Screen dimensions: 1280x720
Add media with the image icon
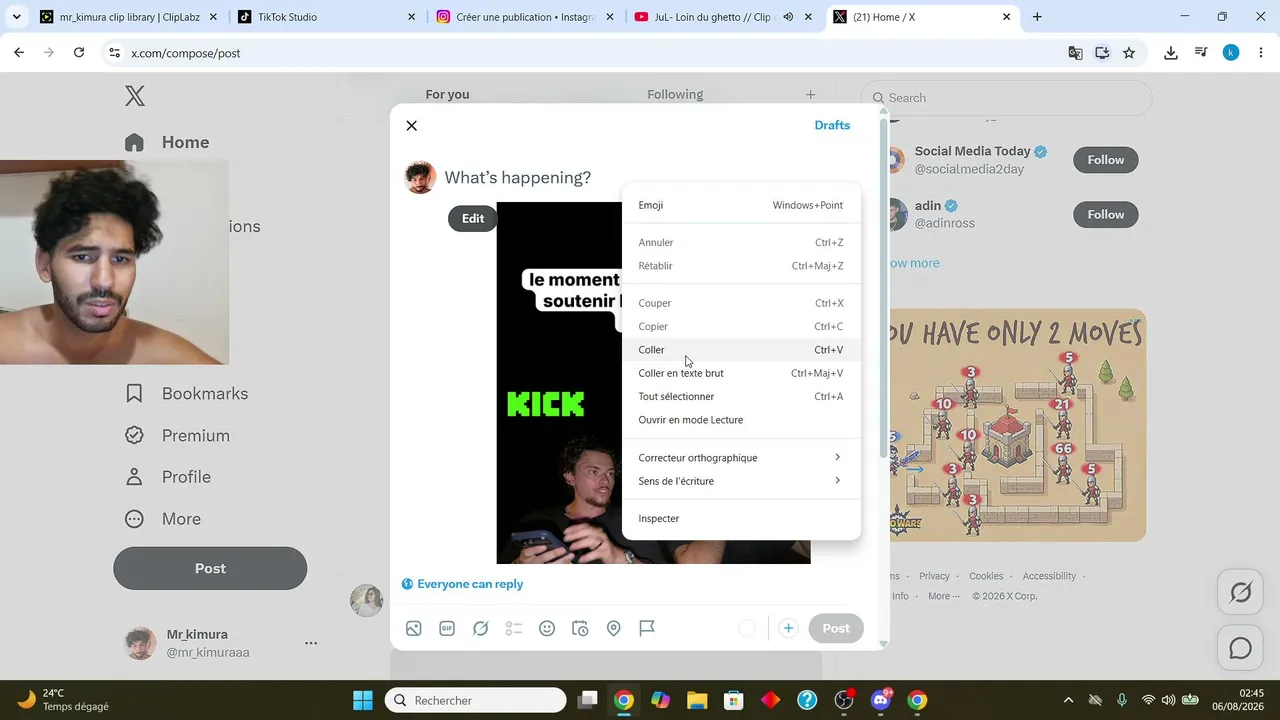413,628
